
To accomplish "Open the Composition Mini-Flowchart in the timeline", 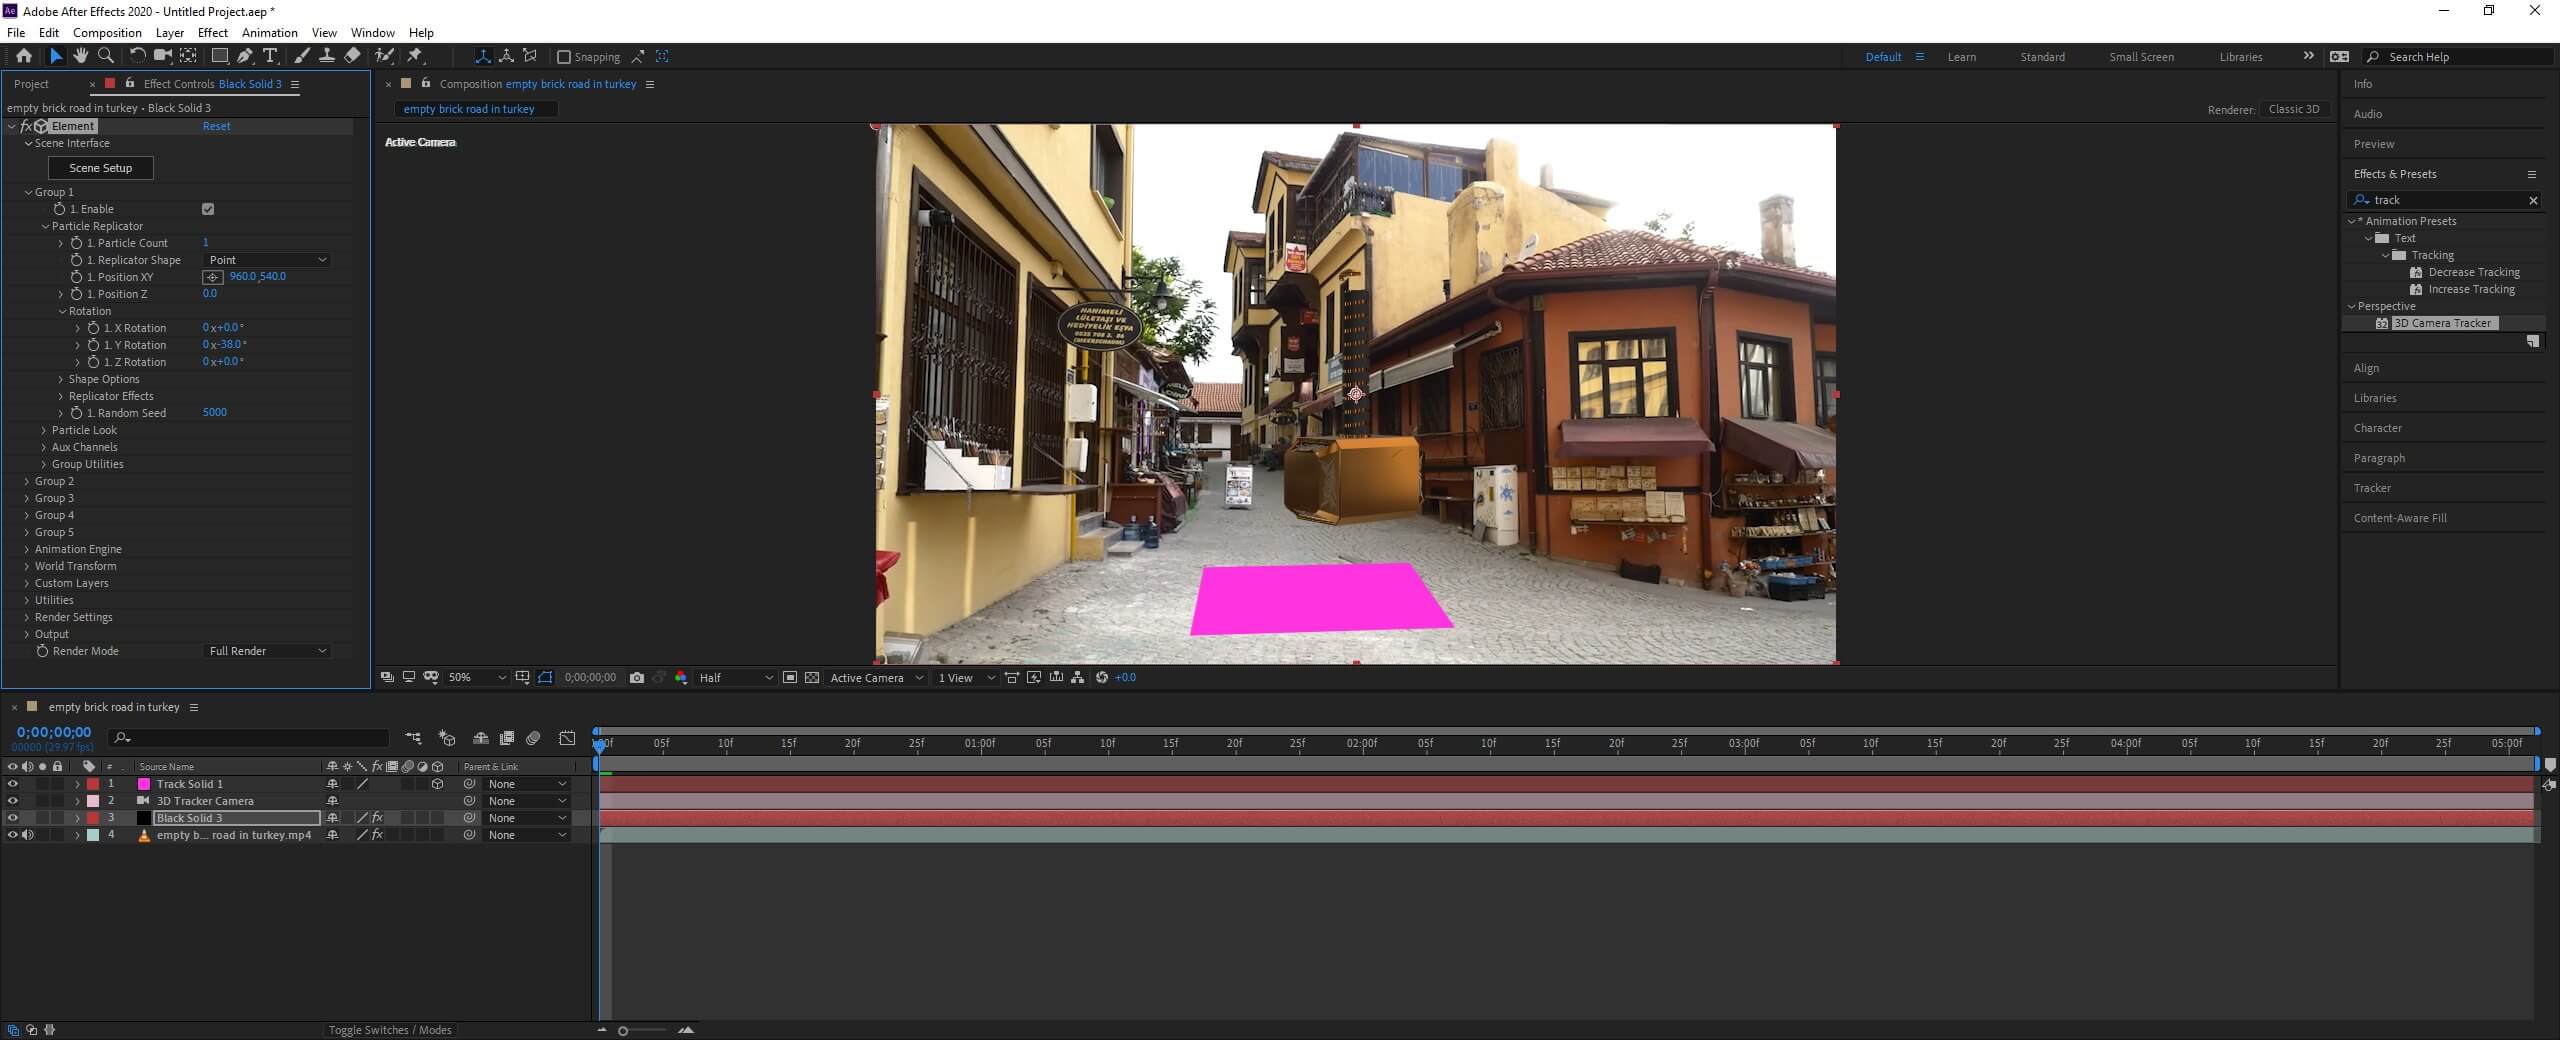I will (413, 738).
